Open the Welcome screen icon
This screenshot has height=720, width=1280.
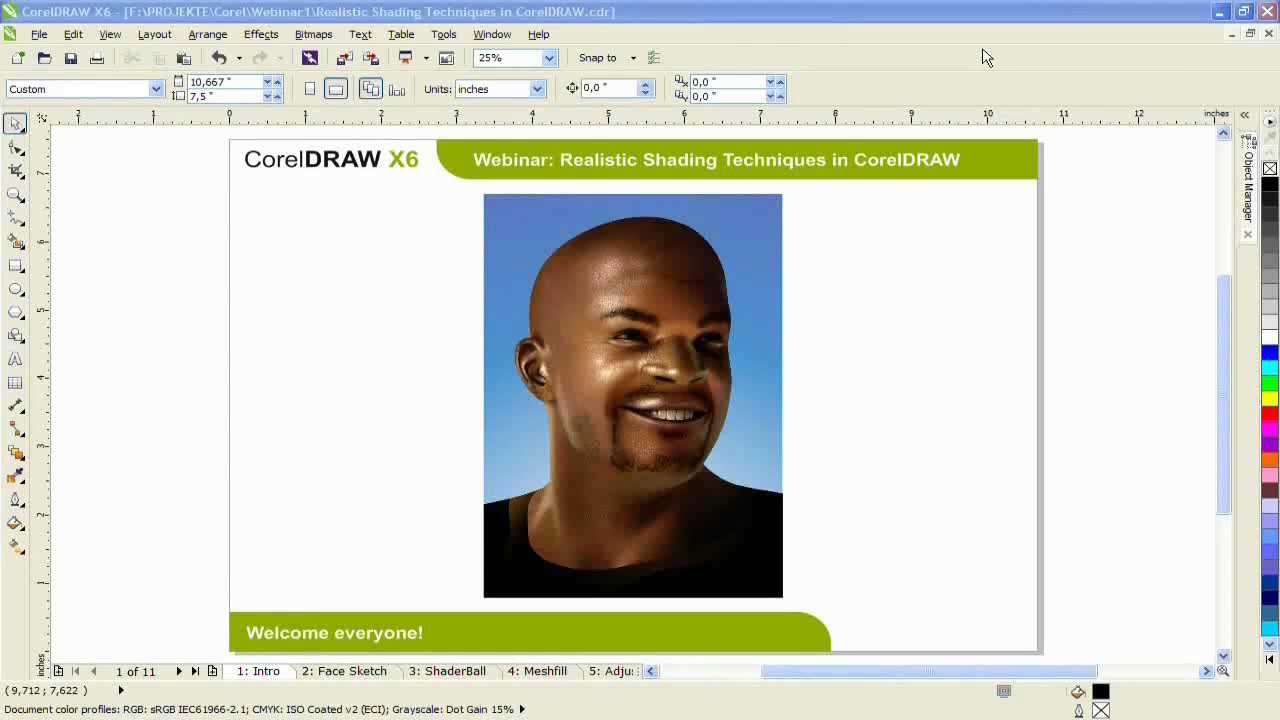click(x=447, y=58)
